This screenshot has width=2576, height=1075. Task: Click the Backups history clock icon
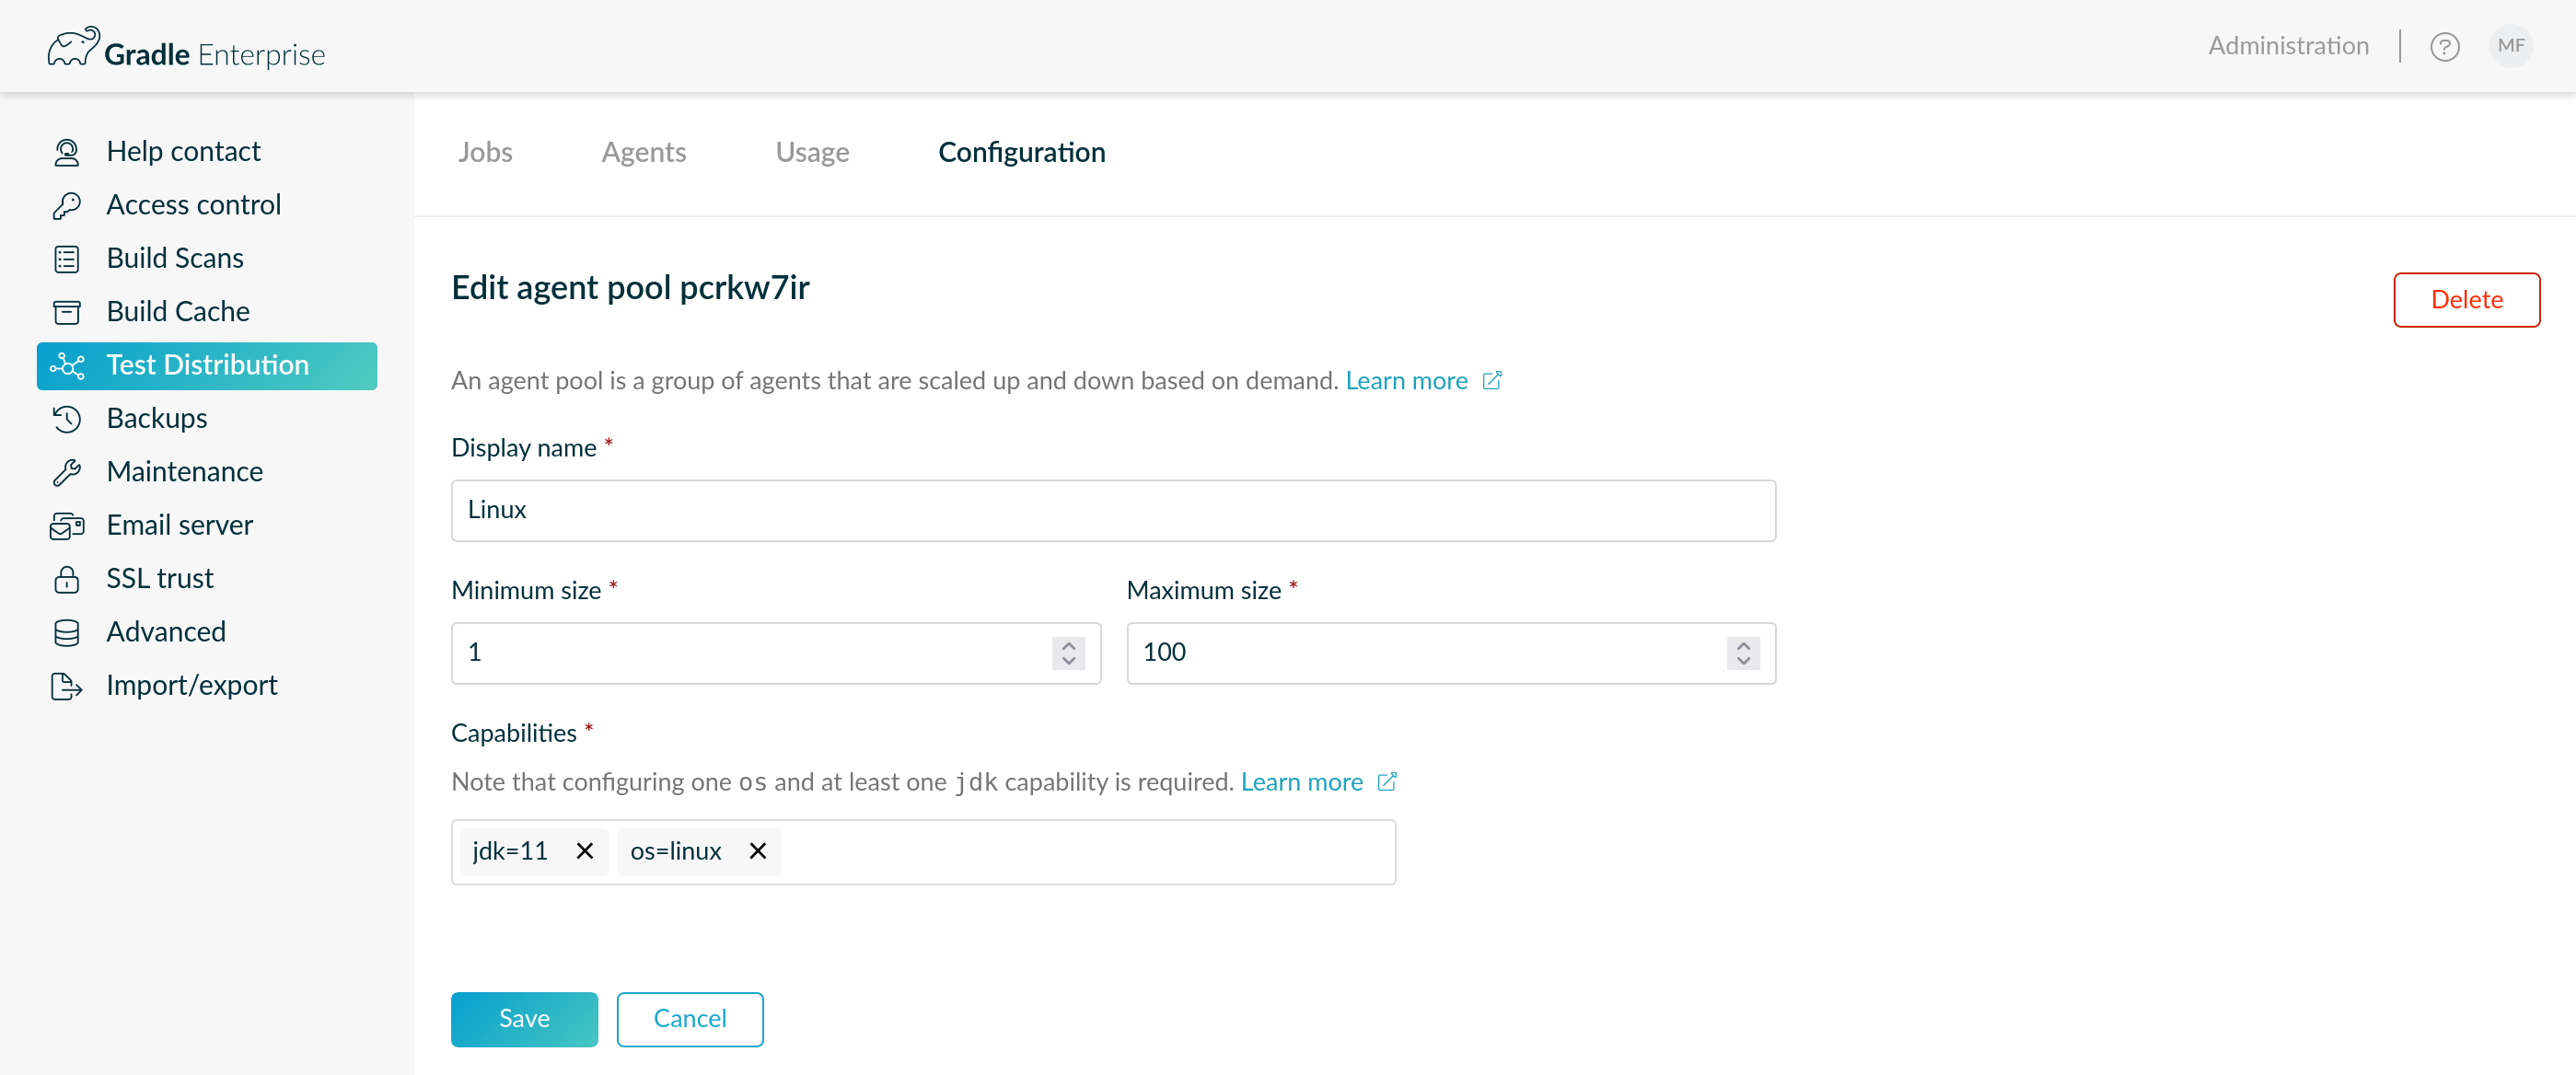point(67,419)
